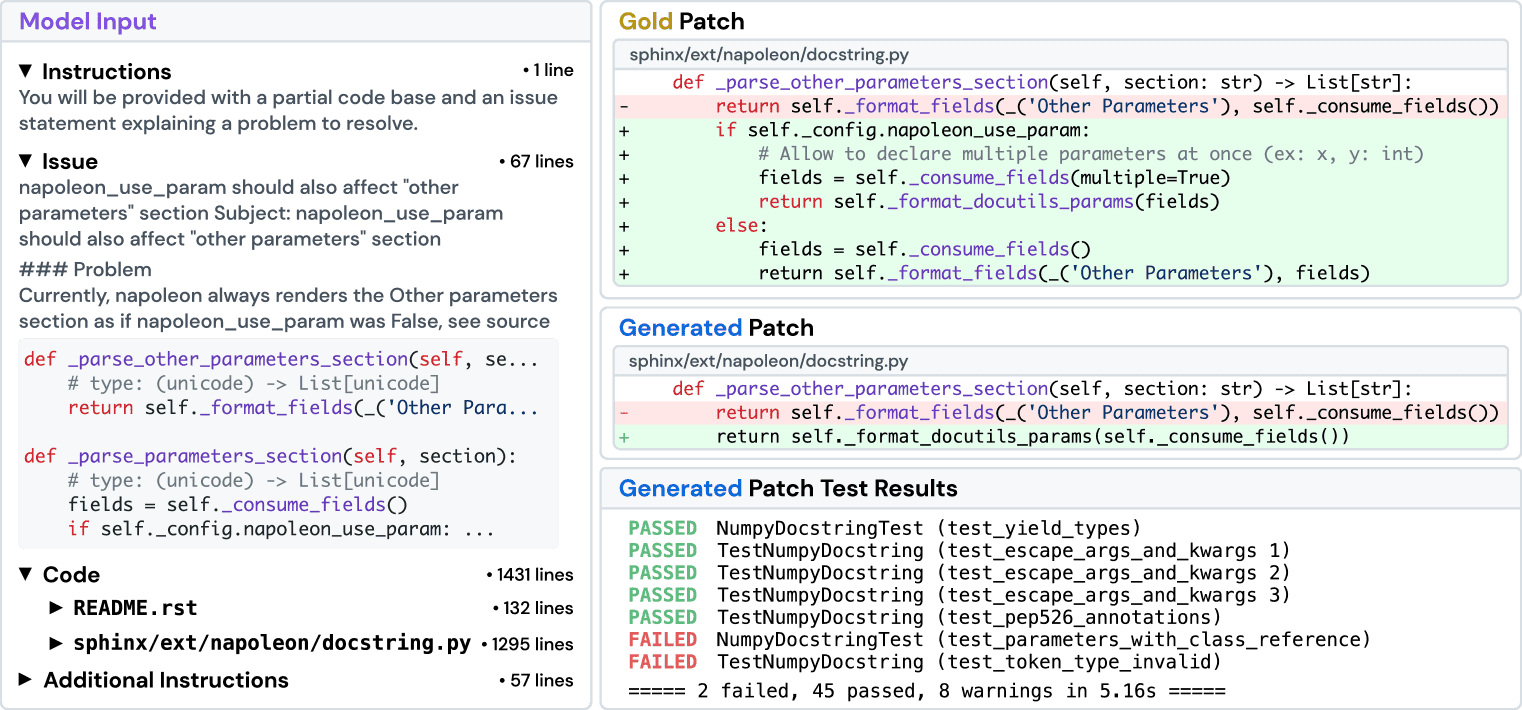1522x710 pixels.
Task: Open Gold Patch file path sphinx/ext/napoleon/docstring.py
Action: tap(769, 55)
